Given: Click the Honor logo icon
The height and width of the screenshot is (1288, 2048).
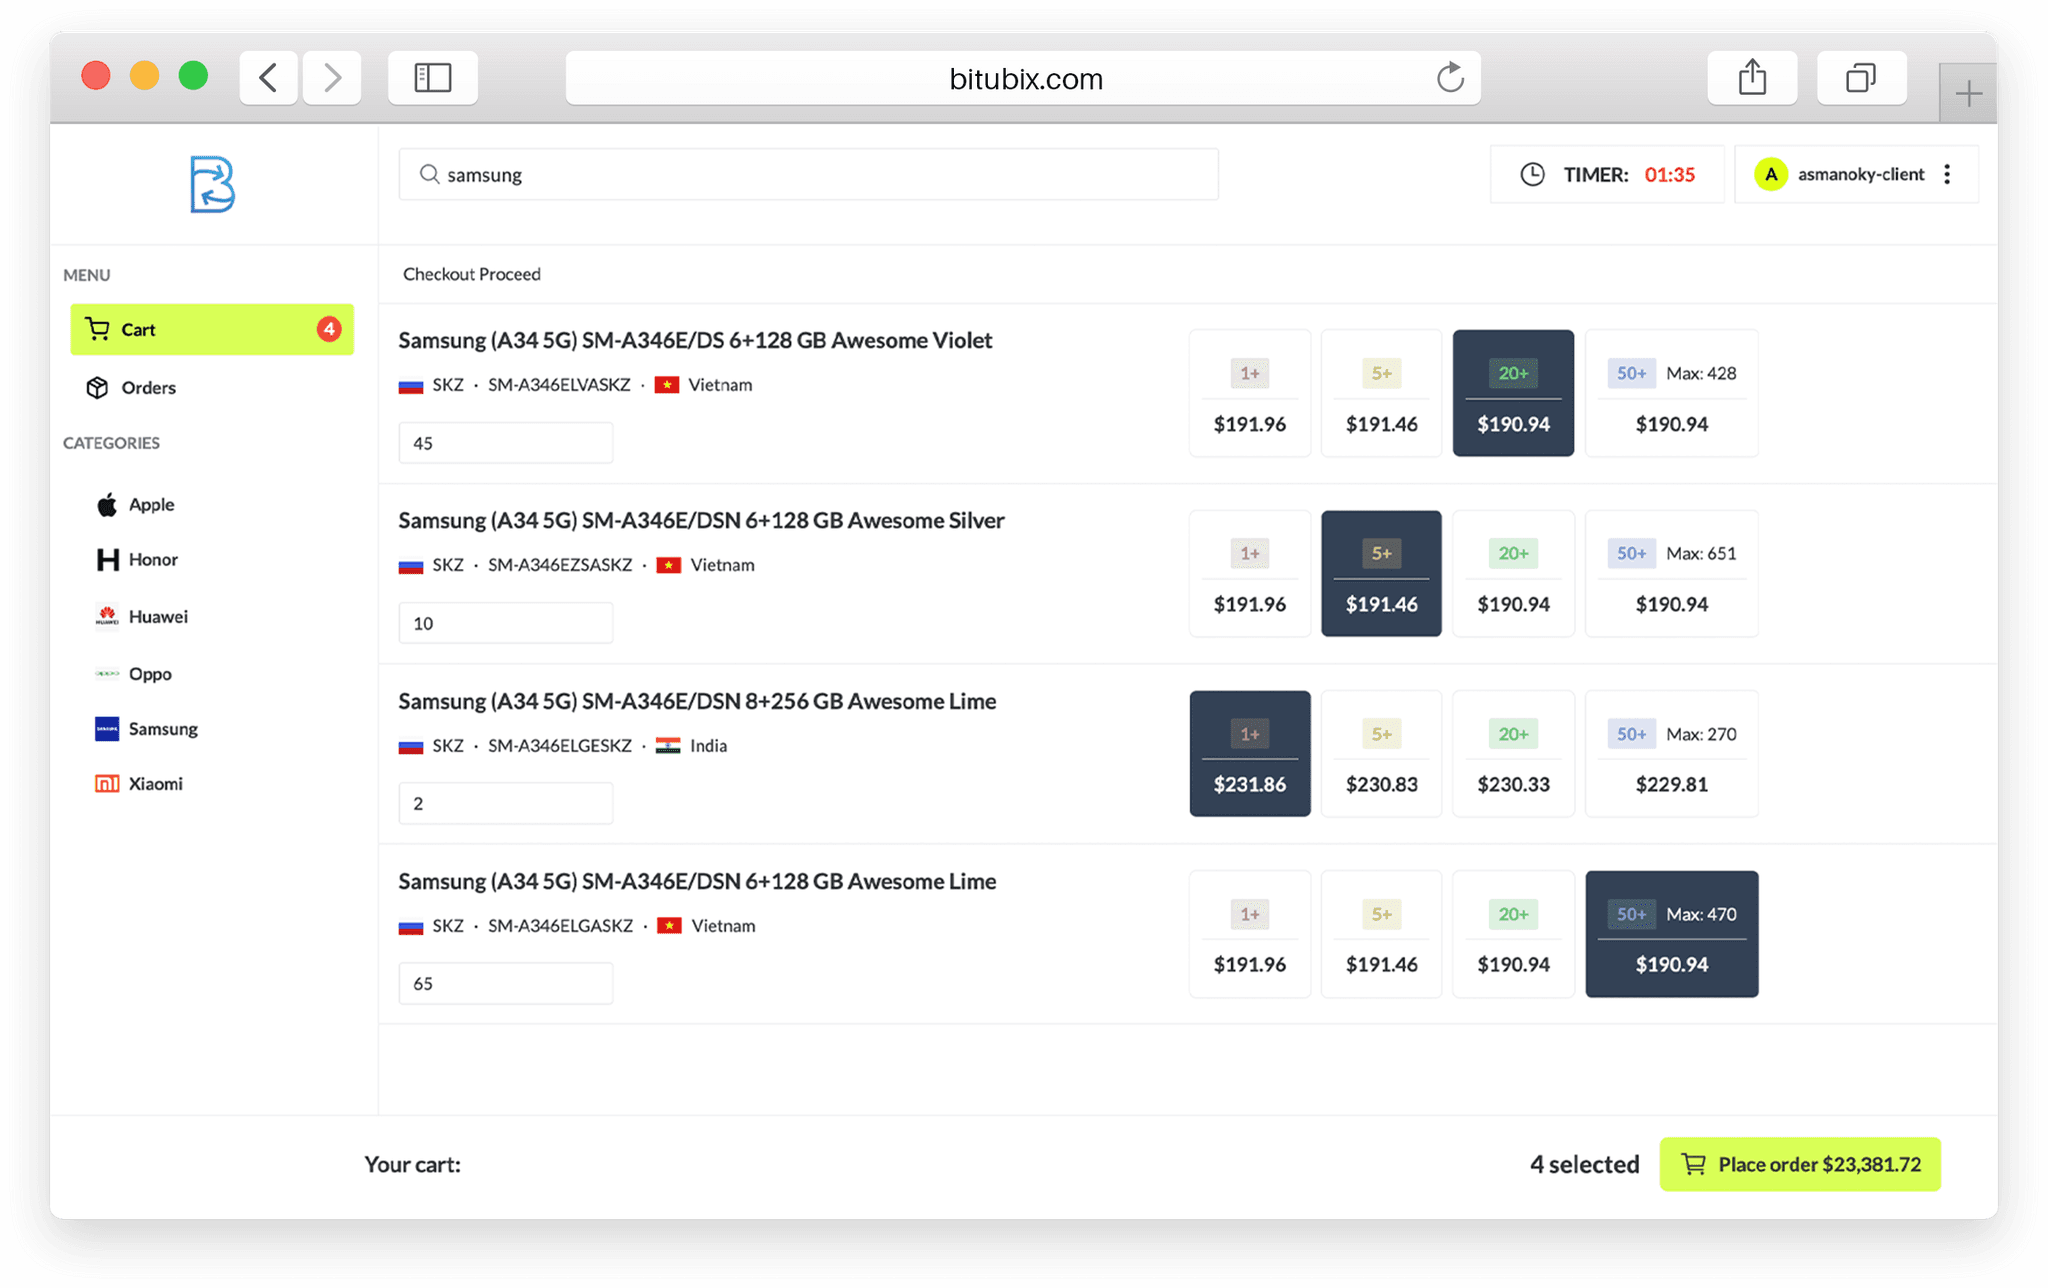Looking at the screenshot, I should pos(107,559).
